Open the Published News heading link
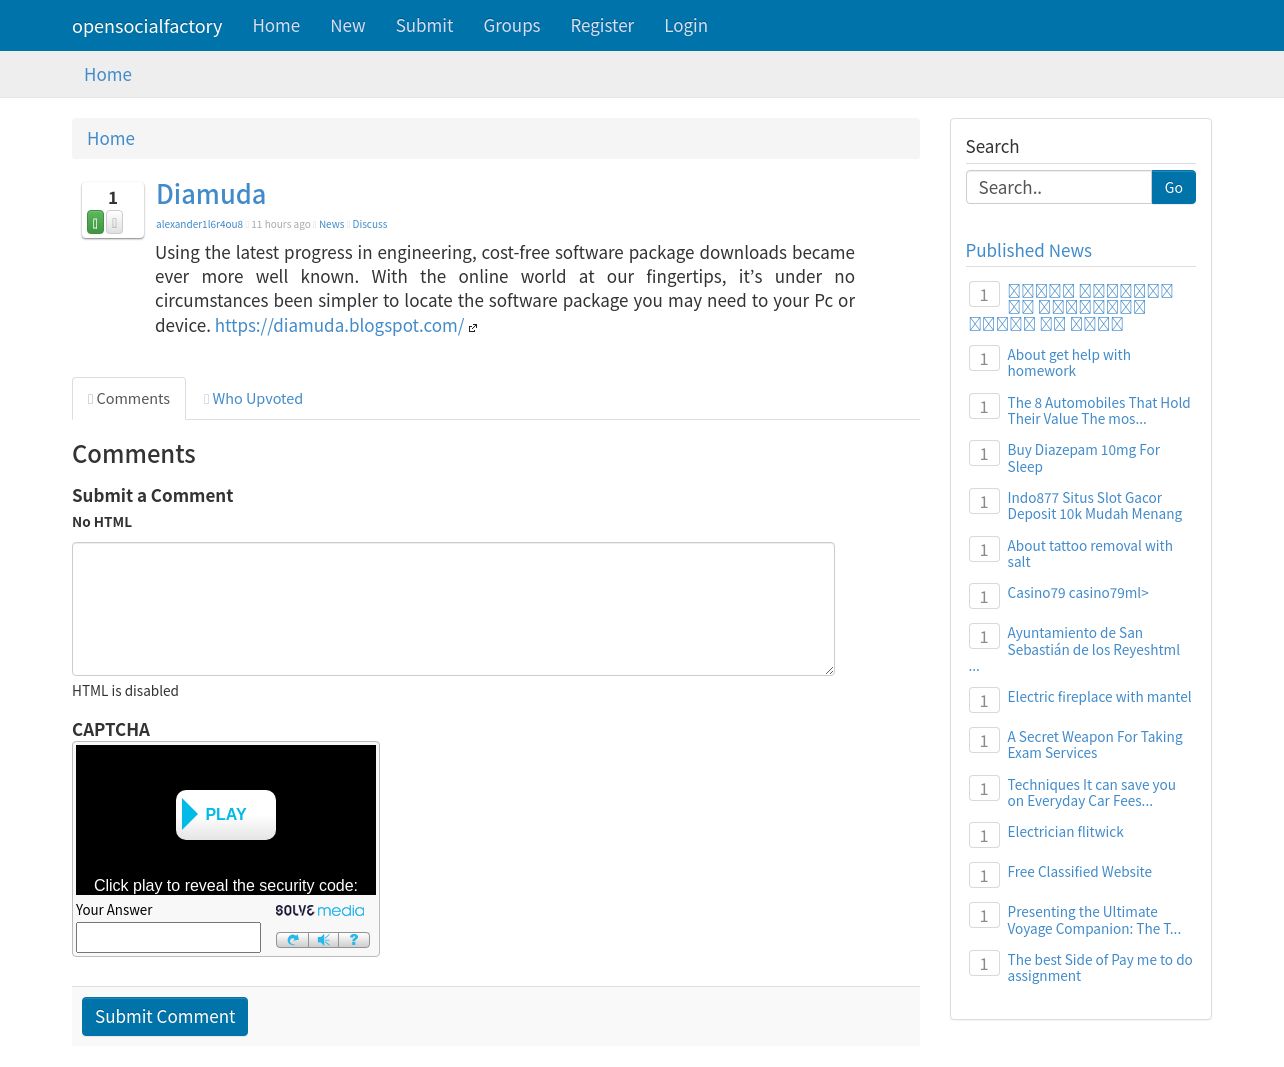This screenshot has height=1067, width=1284. [x=1028, y=251]
